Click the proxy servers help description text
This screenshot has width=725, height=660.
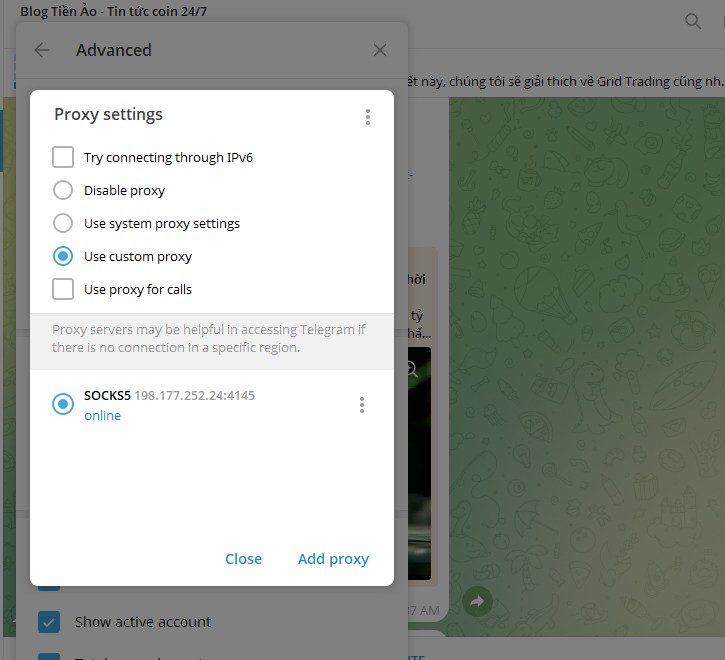coord(209,339)
